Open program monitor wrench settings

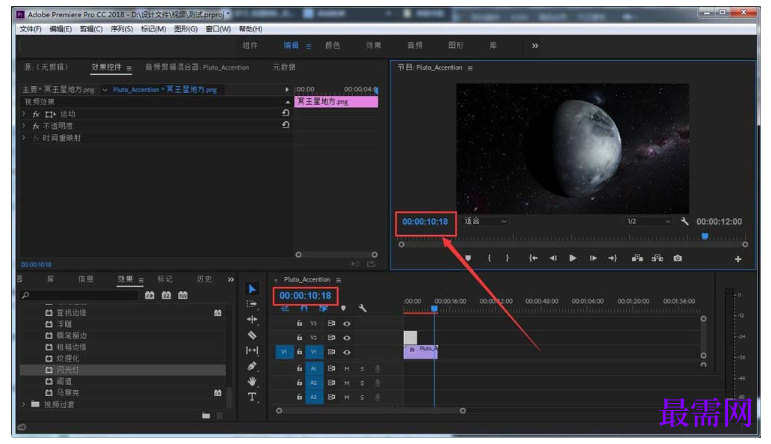pyautogui.click(x=684, y=221)
